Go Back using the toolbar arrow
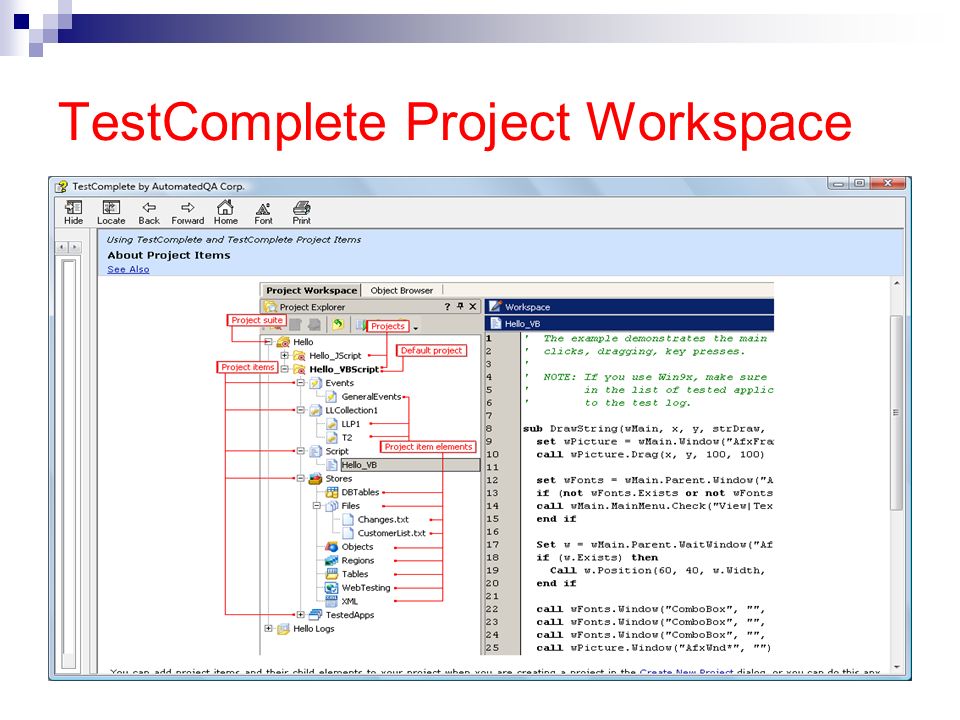The width and height of the screenshot is (960, 720). point(149,208)
